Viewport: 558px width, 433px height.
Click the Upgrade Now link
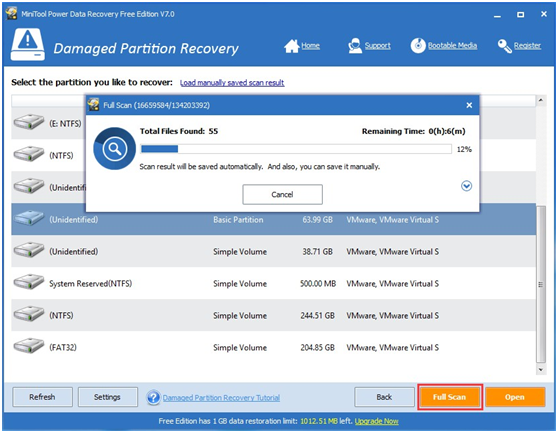click(377, 421)
